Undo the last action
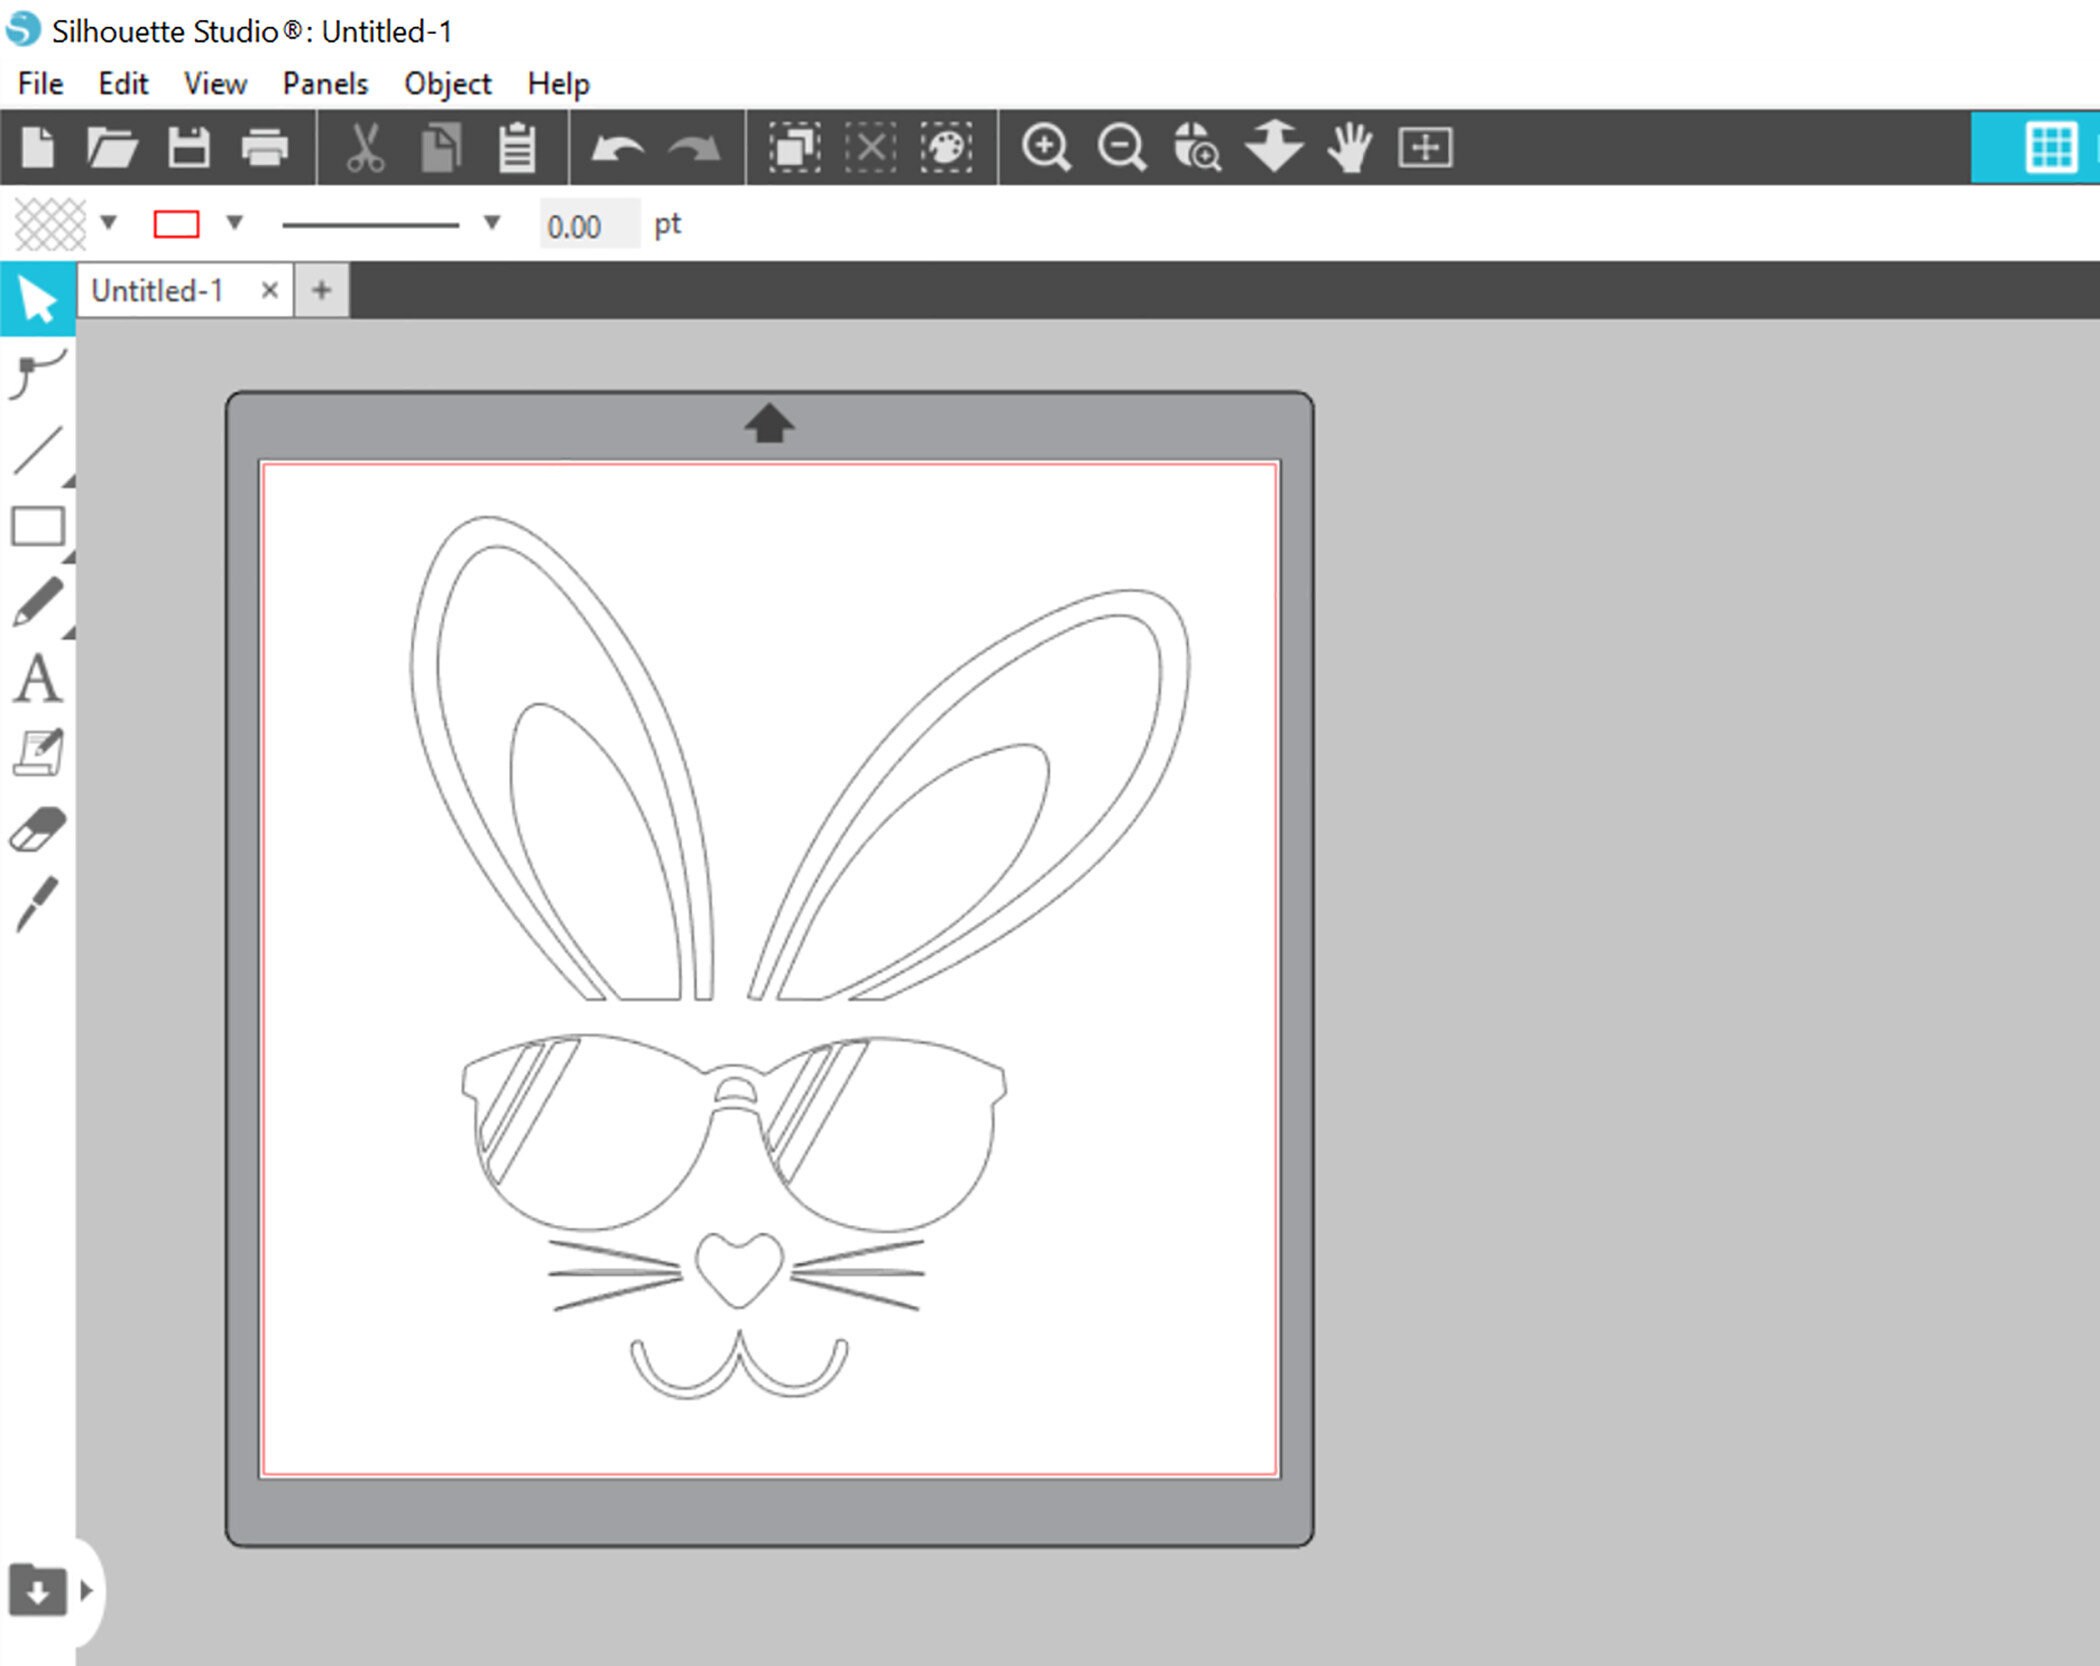 [x=617, y=149]
